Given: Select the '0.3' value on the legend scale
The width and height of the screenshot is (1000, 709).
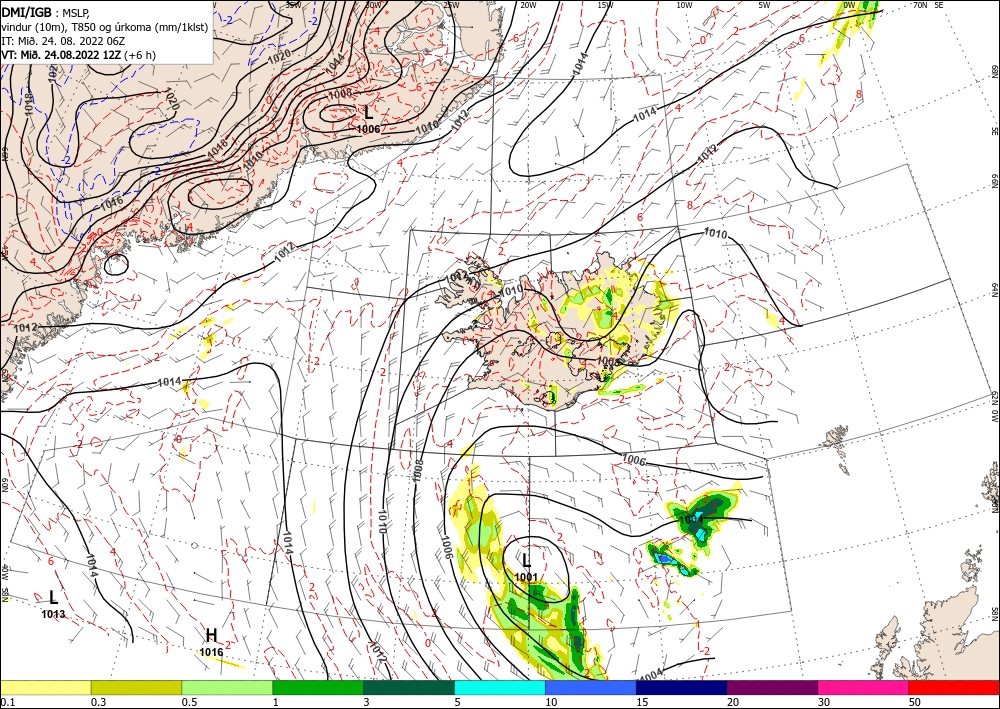Looking at the screenshot, I should pyautogui.click(x=98, y=701).
